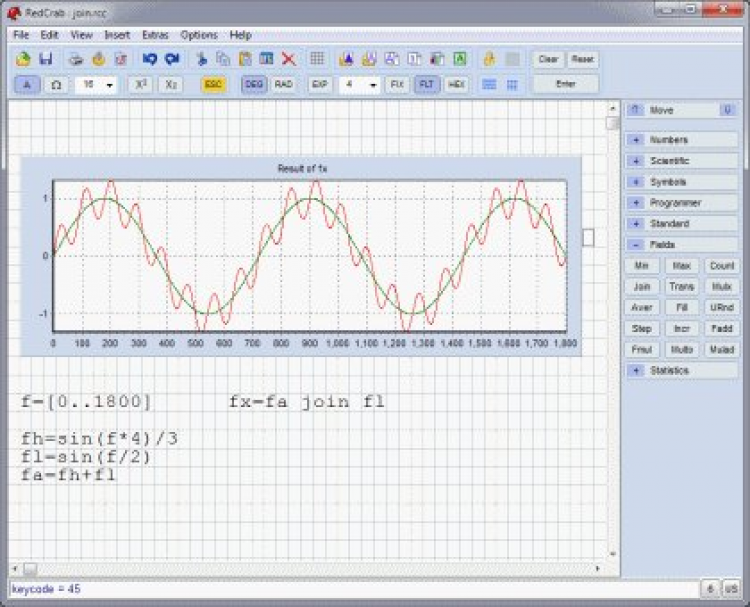This screenshot has width=750, height=607.
Task: Click the yellow padlock icon
Action: pyautogui.click(x=489, y=59)
